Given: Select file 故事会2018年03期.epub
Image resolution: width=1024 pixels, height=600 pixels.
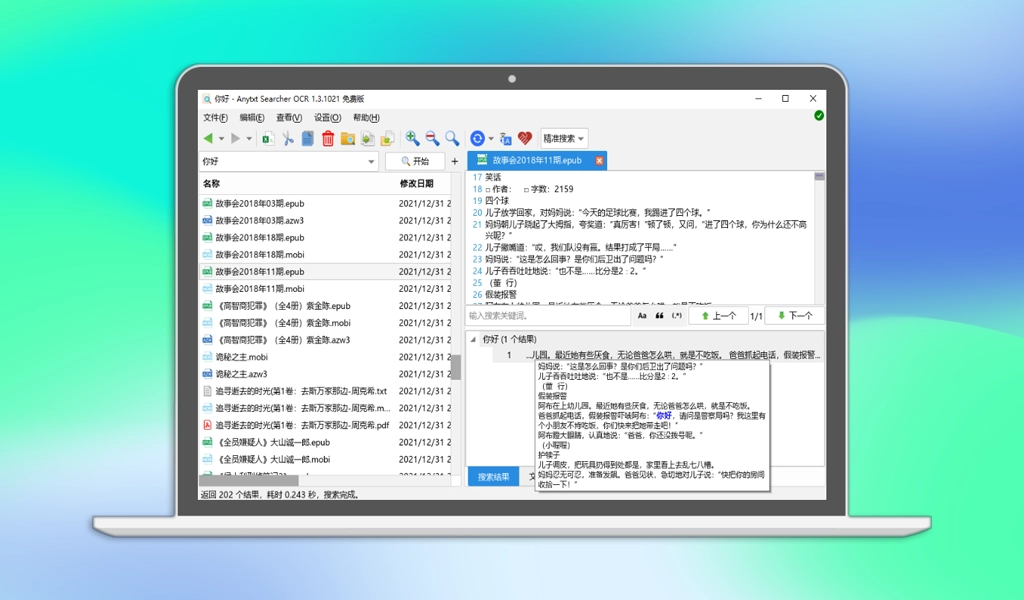Looking at the screenshot, I should (x=259, y=204).
